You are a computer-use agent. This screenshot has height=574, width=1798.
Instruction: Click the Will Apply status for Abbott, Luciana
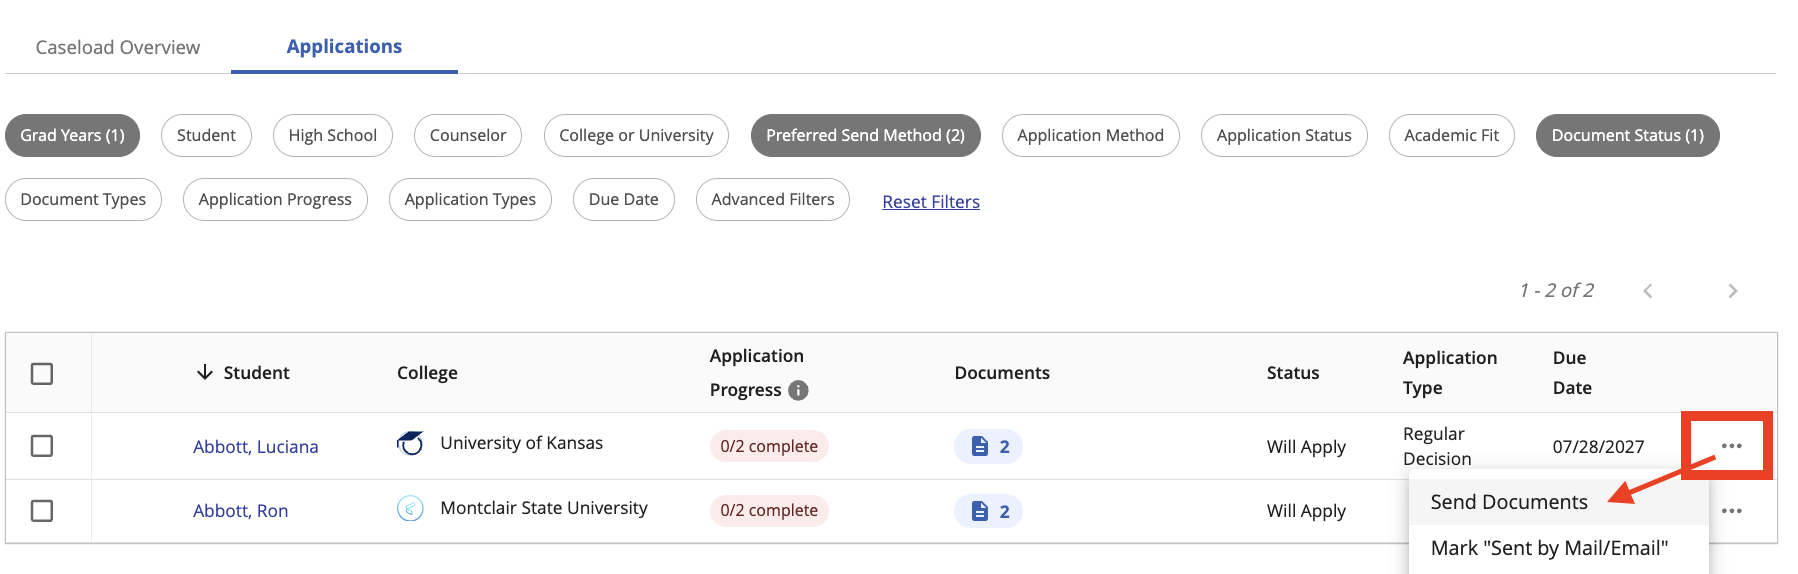[1306, 447]
